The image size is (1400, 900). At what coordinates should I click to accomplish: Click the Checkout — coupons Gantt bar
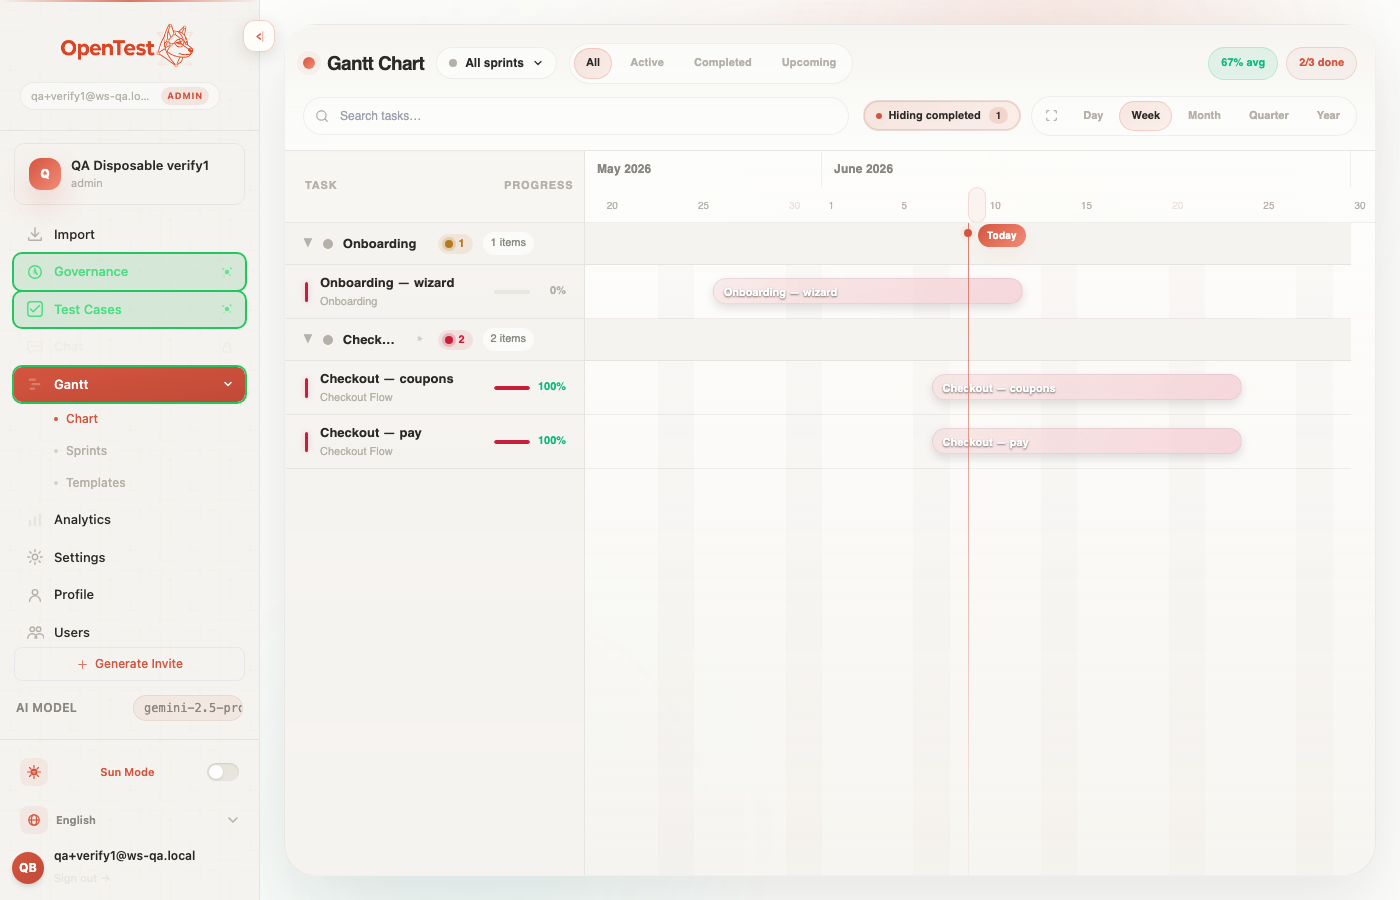(x=1086, y=388)
